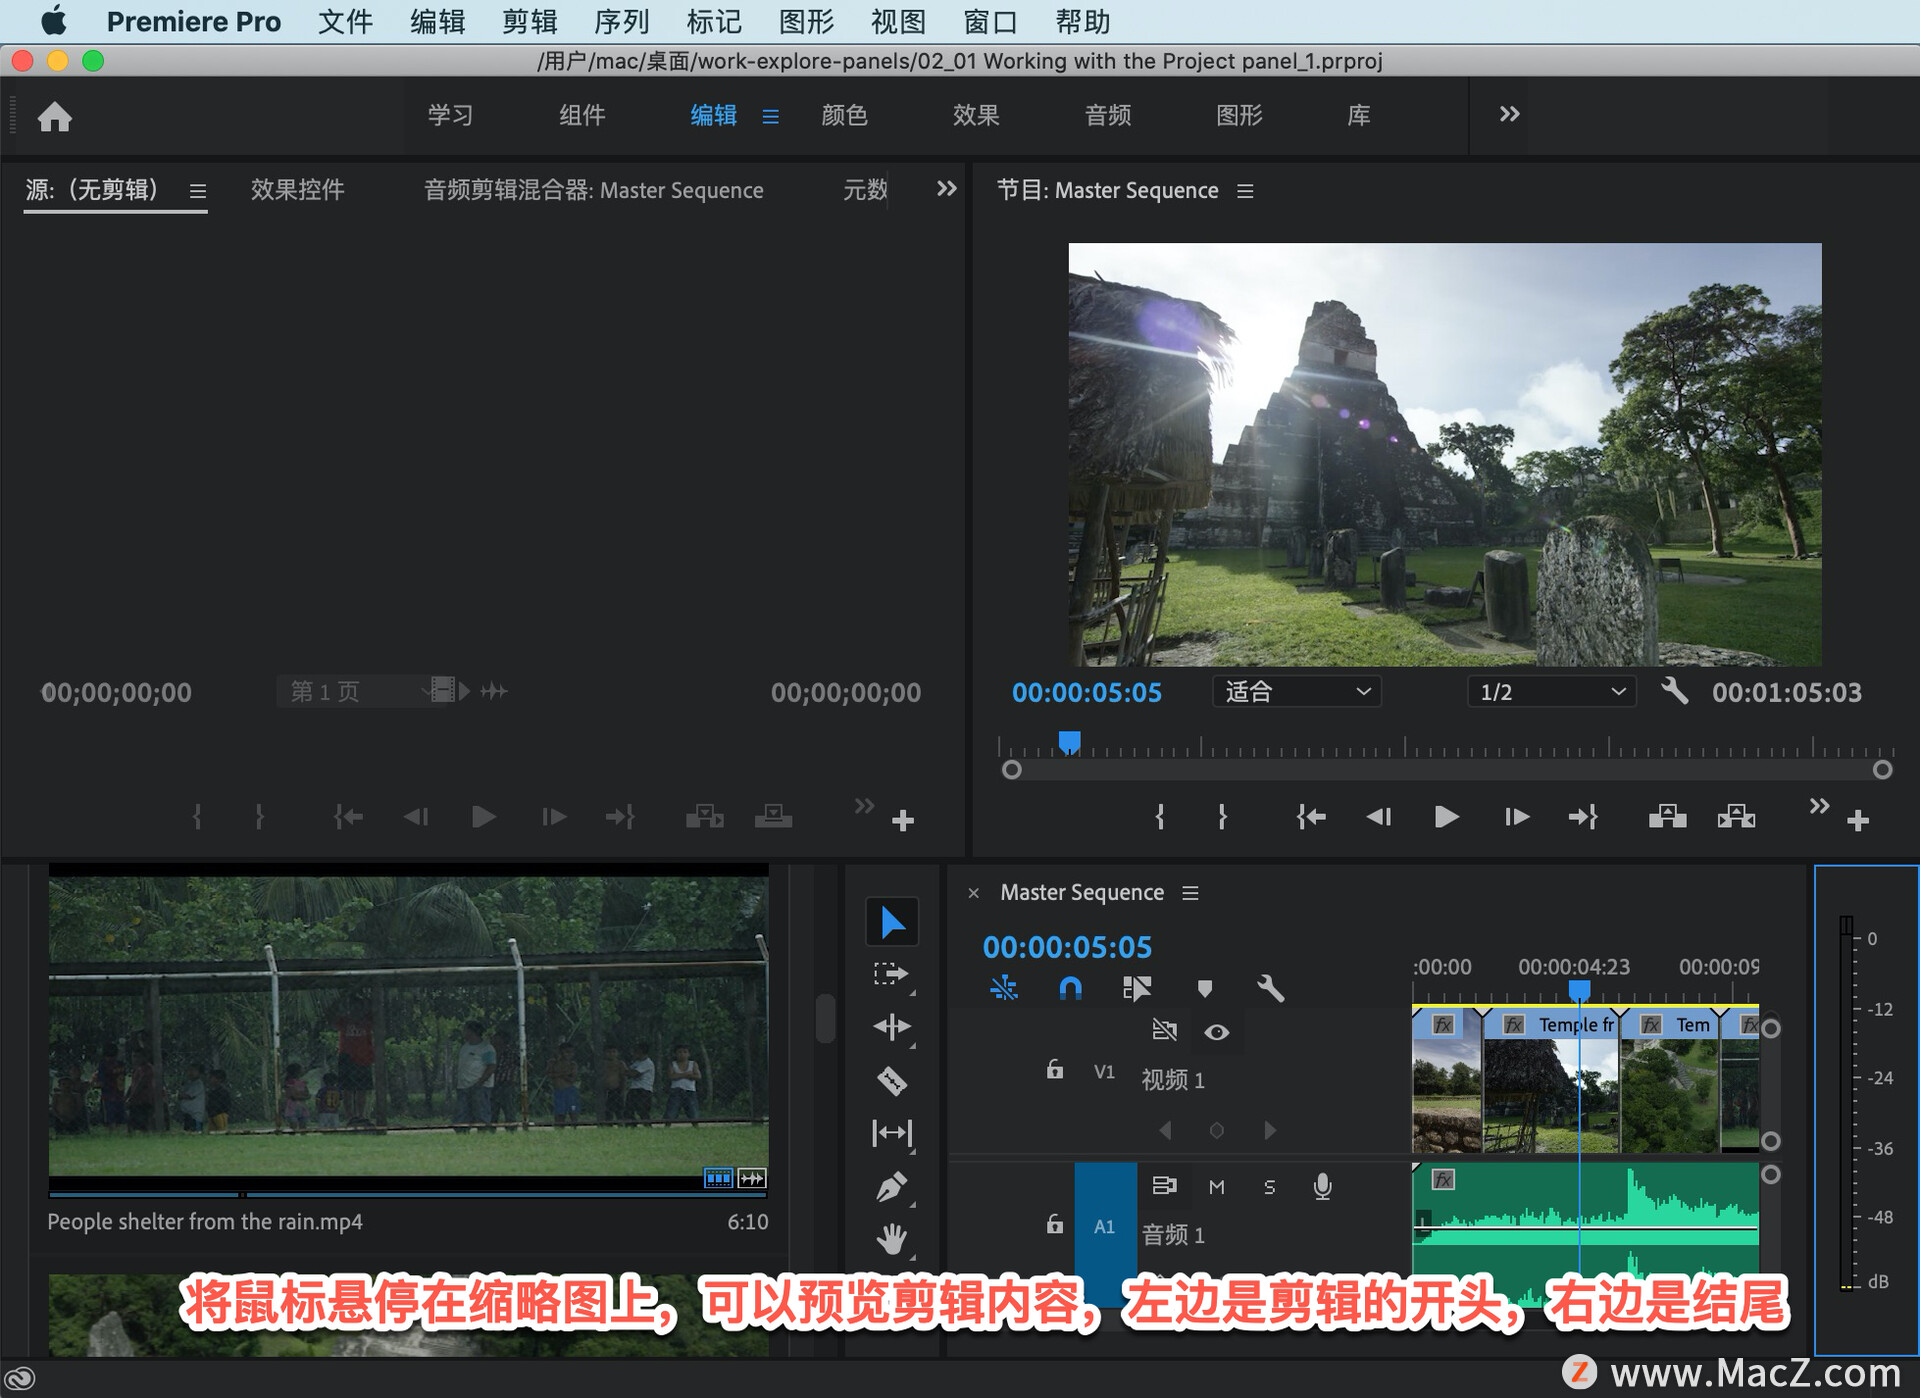Step back one frame in Program monitor
Viewport: 1920px width, 1398px height.
(1379, 817)
